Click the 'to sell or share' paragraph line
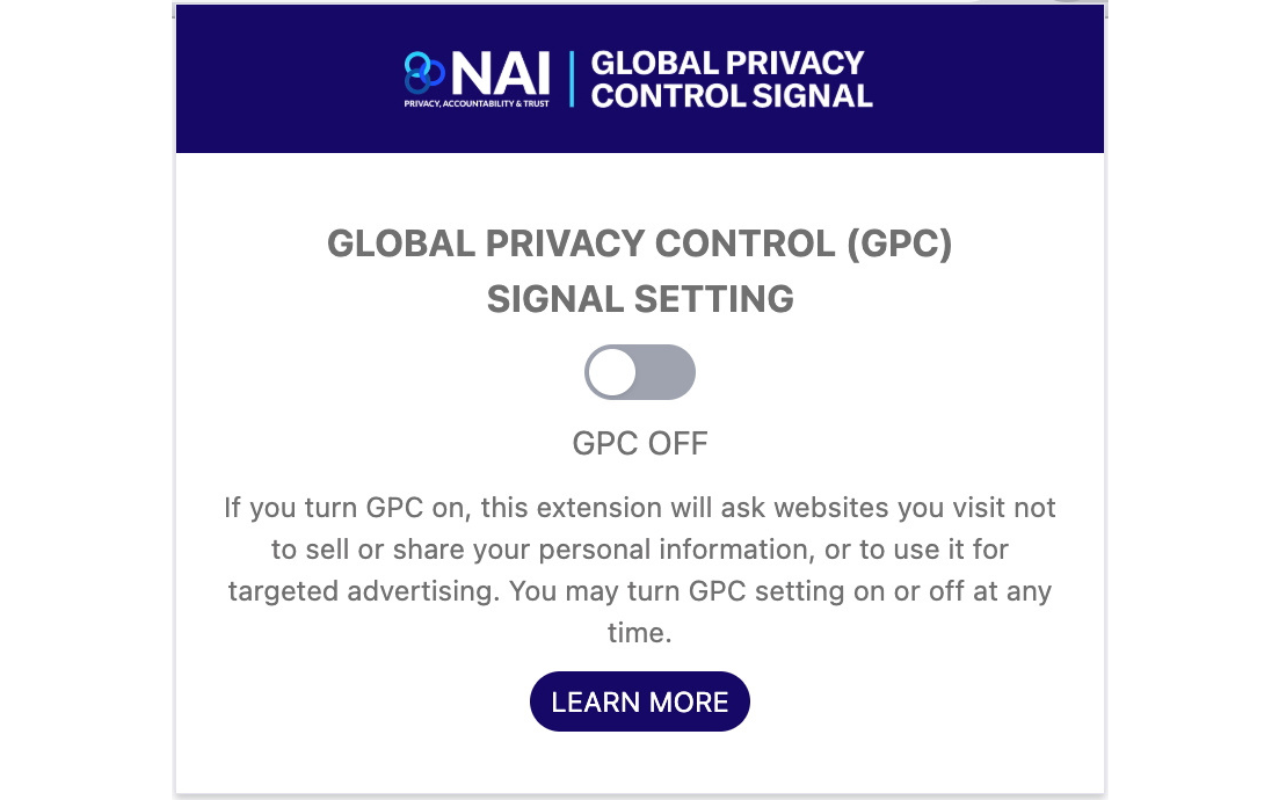The image size is (1280, 800). click(x=640, y=549)
